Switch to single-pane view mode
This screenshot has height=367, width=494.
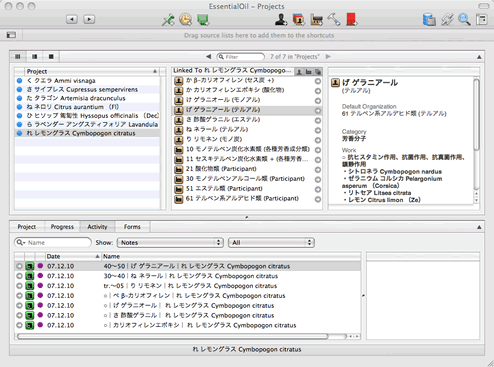(x=51, y=57)
